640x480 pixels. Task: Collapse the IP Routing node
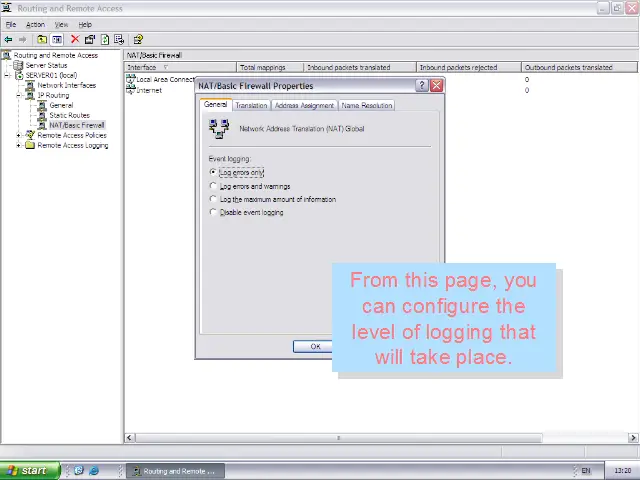[19, 96]
